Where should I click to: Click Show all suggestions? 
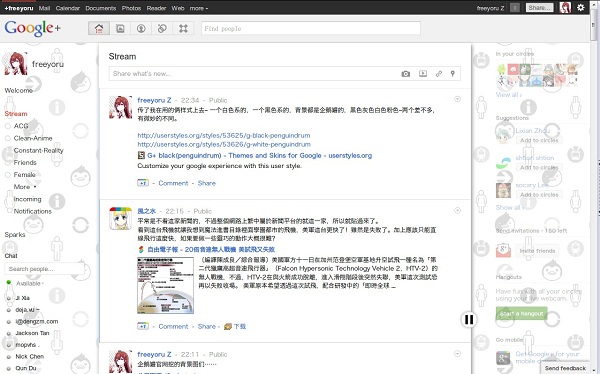tap(509, 207)
